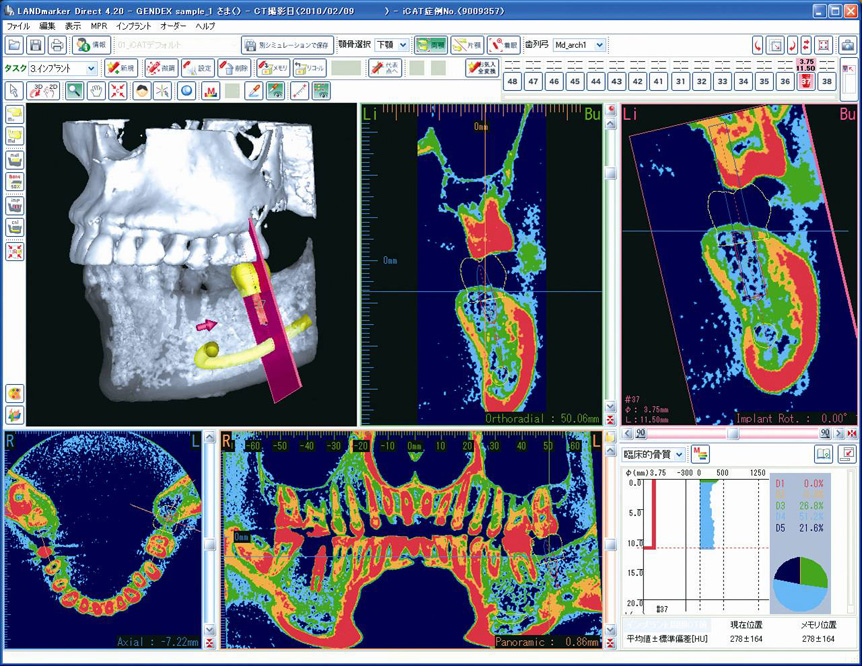
Task: Select the hand pan tool
Action: (97, 91)
